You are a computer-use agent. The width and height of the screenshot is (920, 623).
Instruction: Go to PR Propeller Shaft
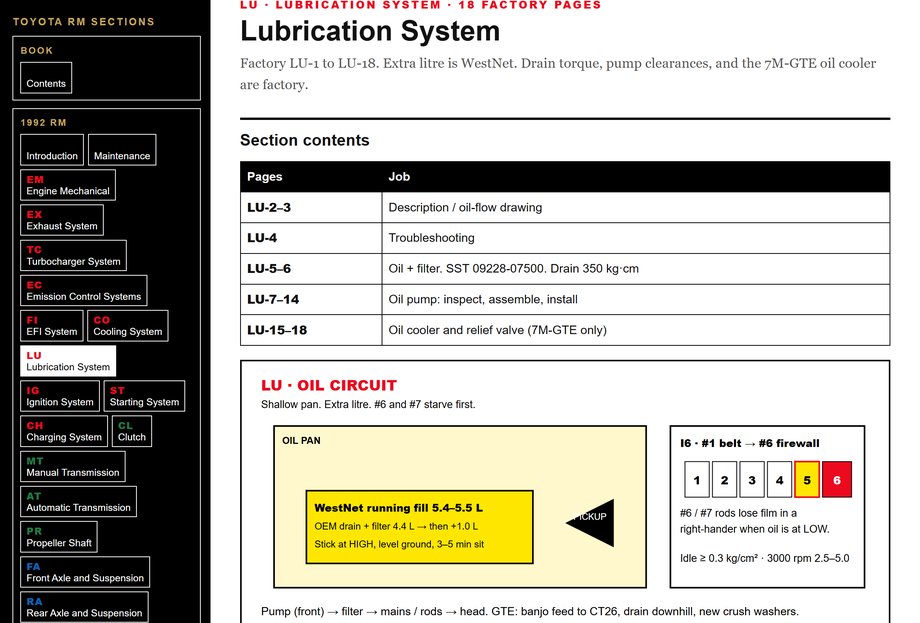59,537
